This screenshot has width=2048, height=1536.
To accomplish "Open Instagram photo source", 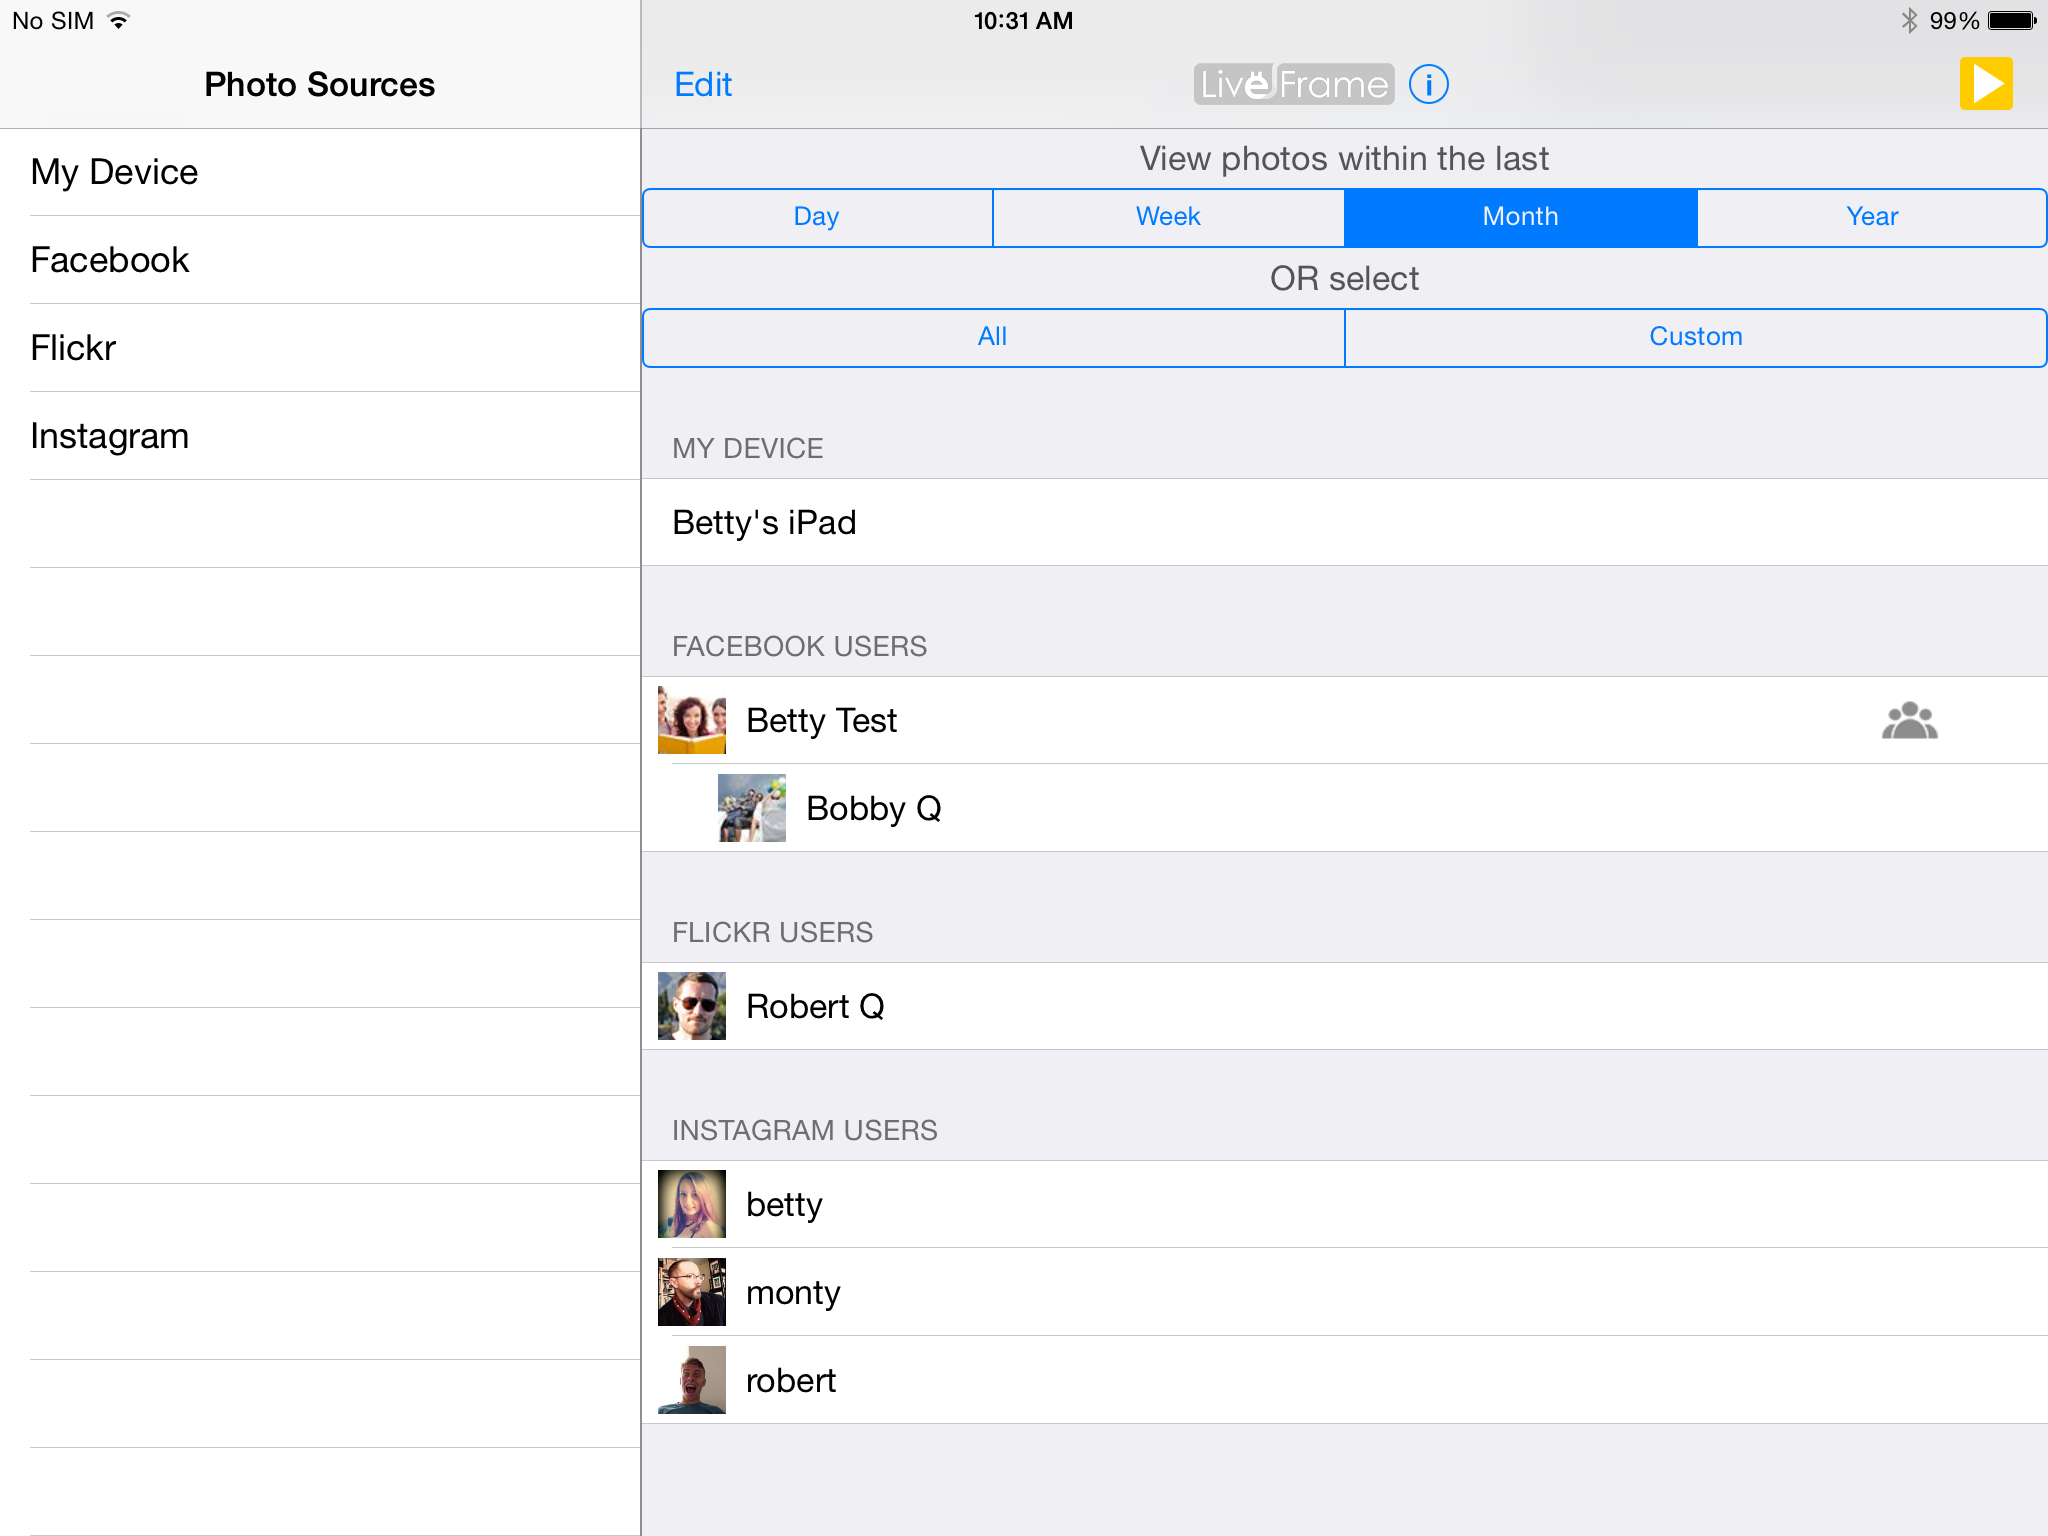I will click(x=320, y=436).
